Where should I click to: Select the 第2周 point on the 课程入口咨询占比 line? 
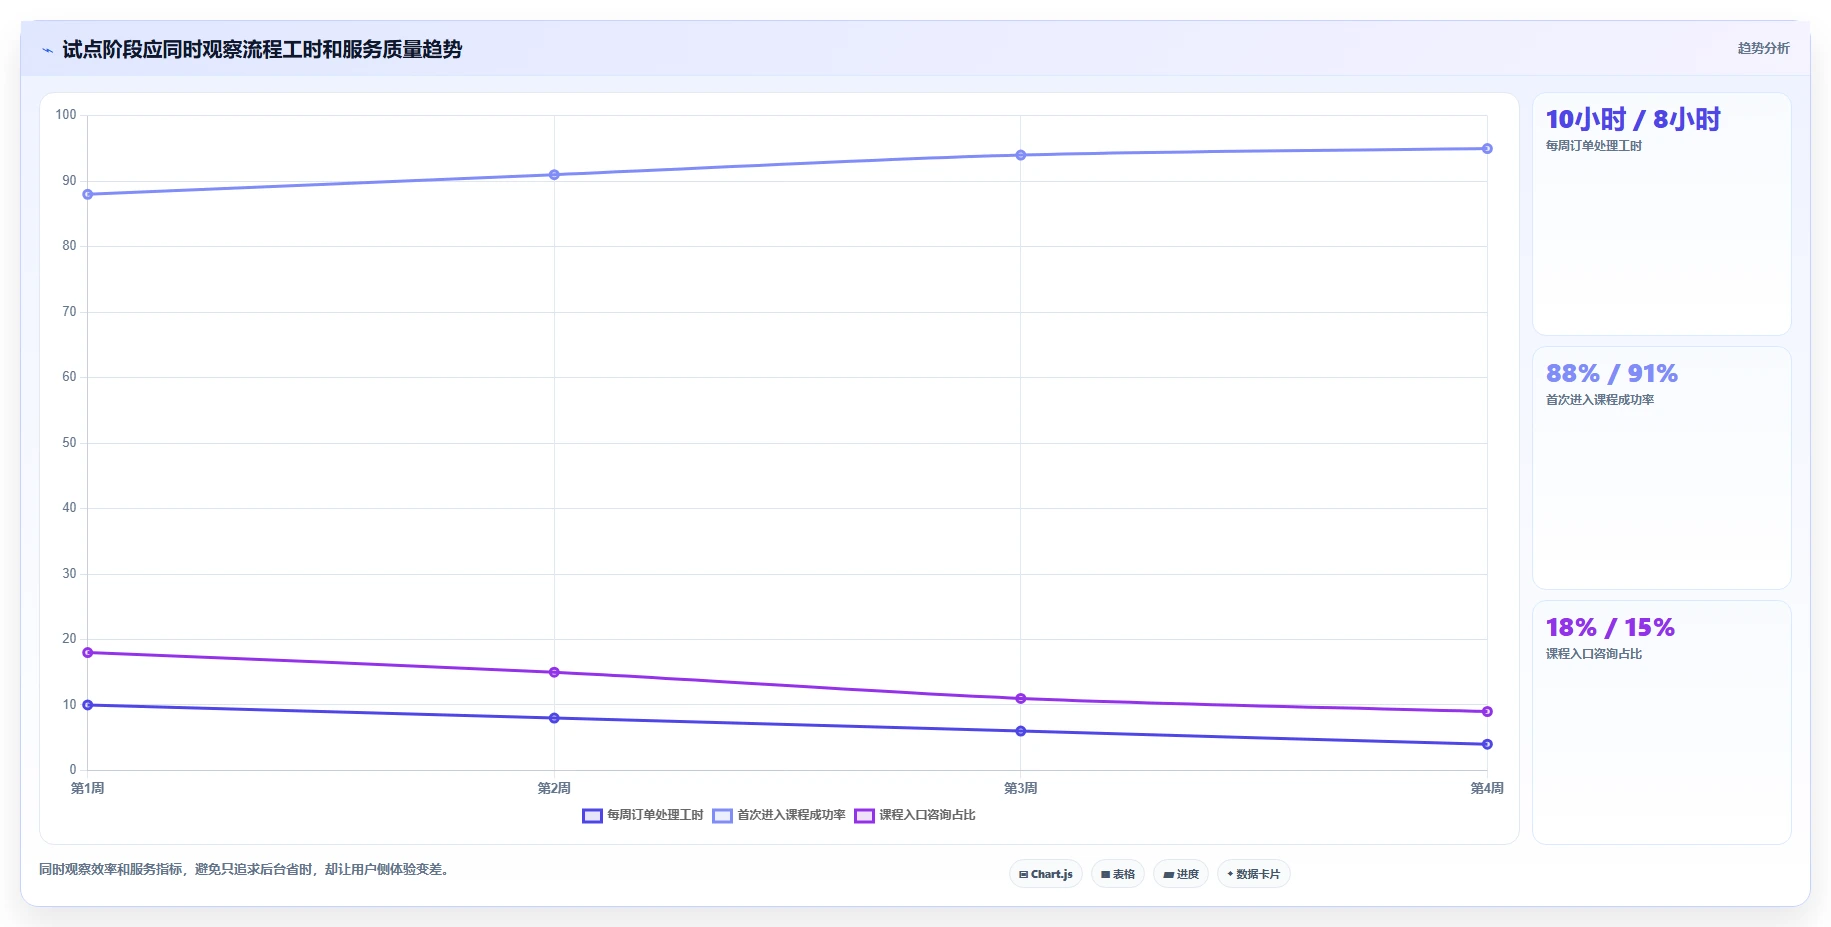click(x=554, y=672)
